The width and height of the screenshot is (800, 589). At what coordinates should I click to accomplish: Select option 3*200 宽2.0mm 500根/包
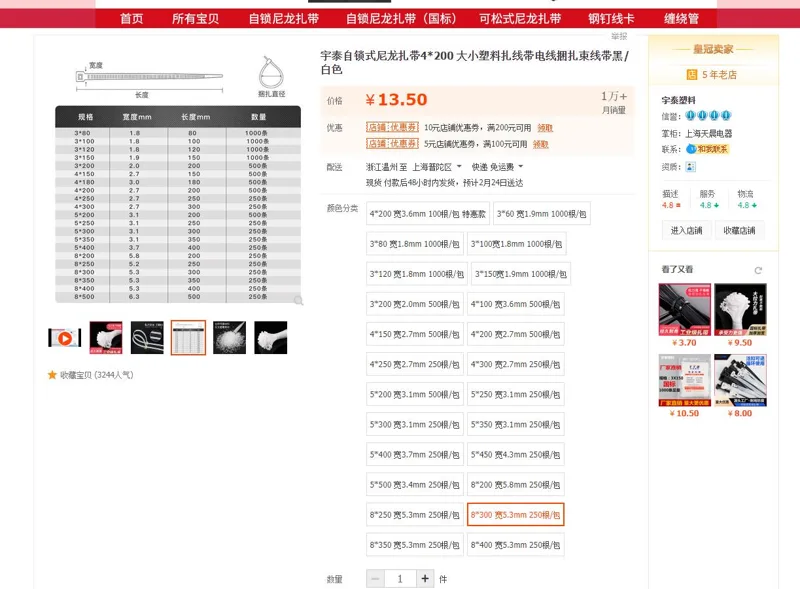414,304
